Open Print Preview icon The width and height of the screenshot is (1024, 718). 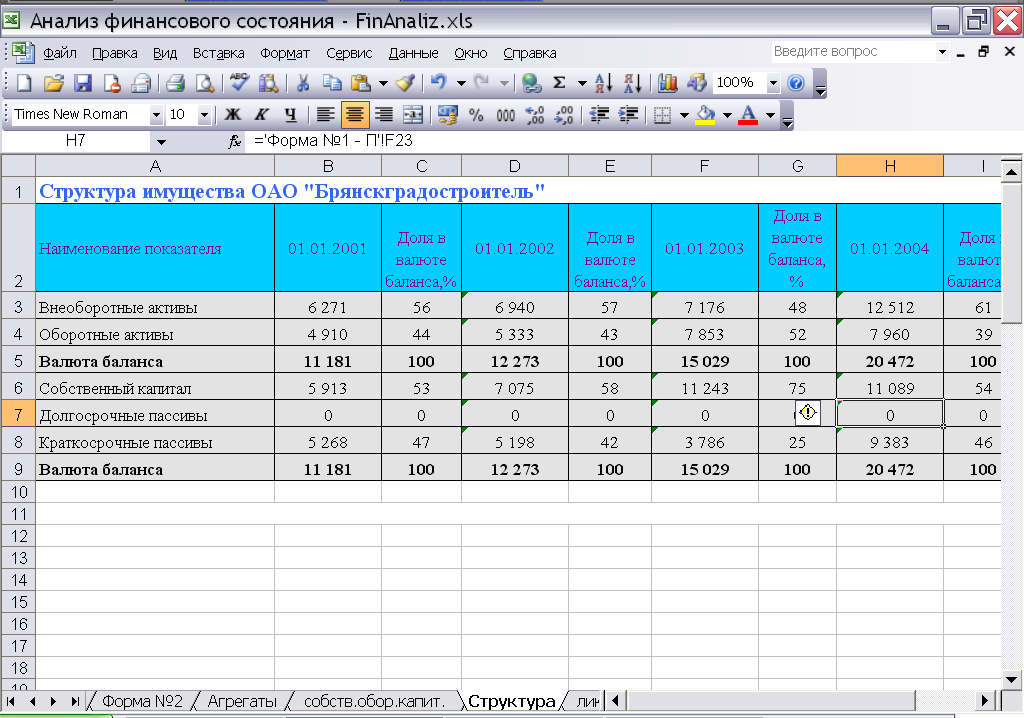[204, 83]
